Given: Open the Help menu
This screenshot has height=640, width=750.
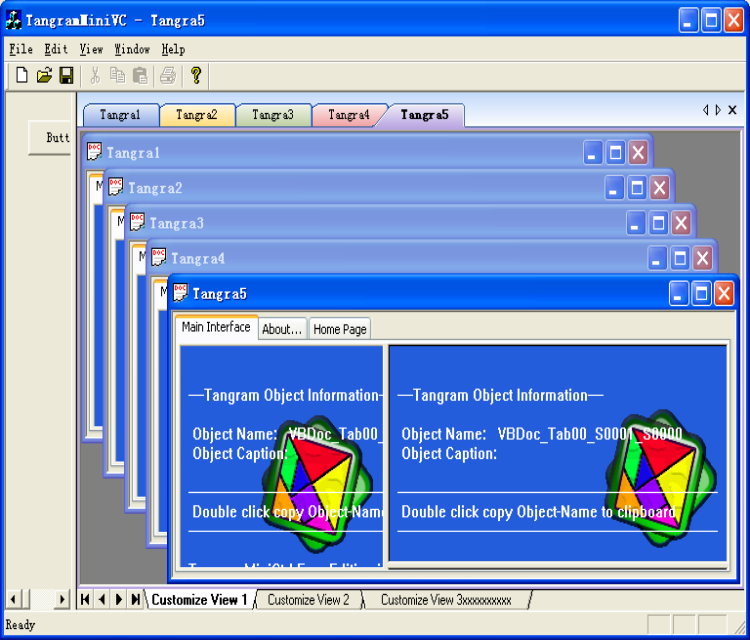Looking at the screenshot, I should click(173, 49).
